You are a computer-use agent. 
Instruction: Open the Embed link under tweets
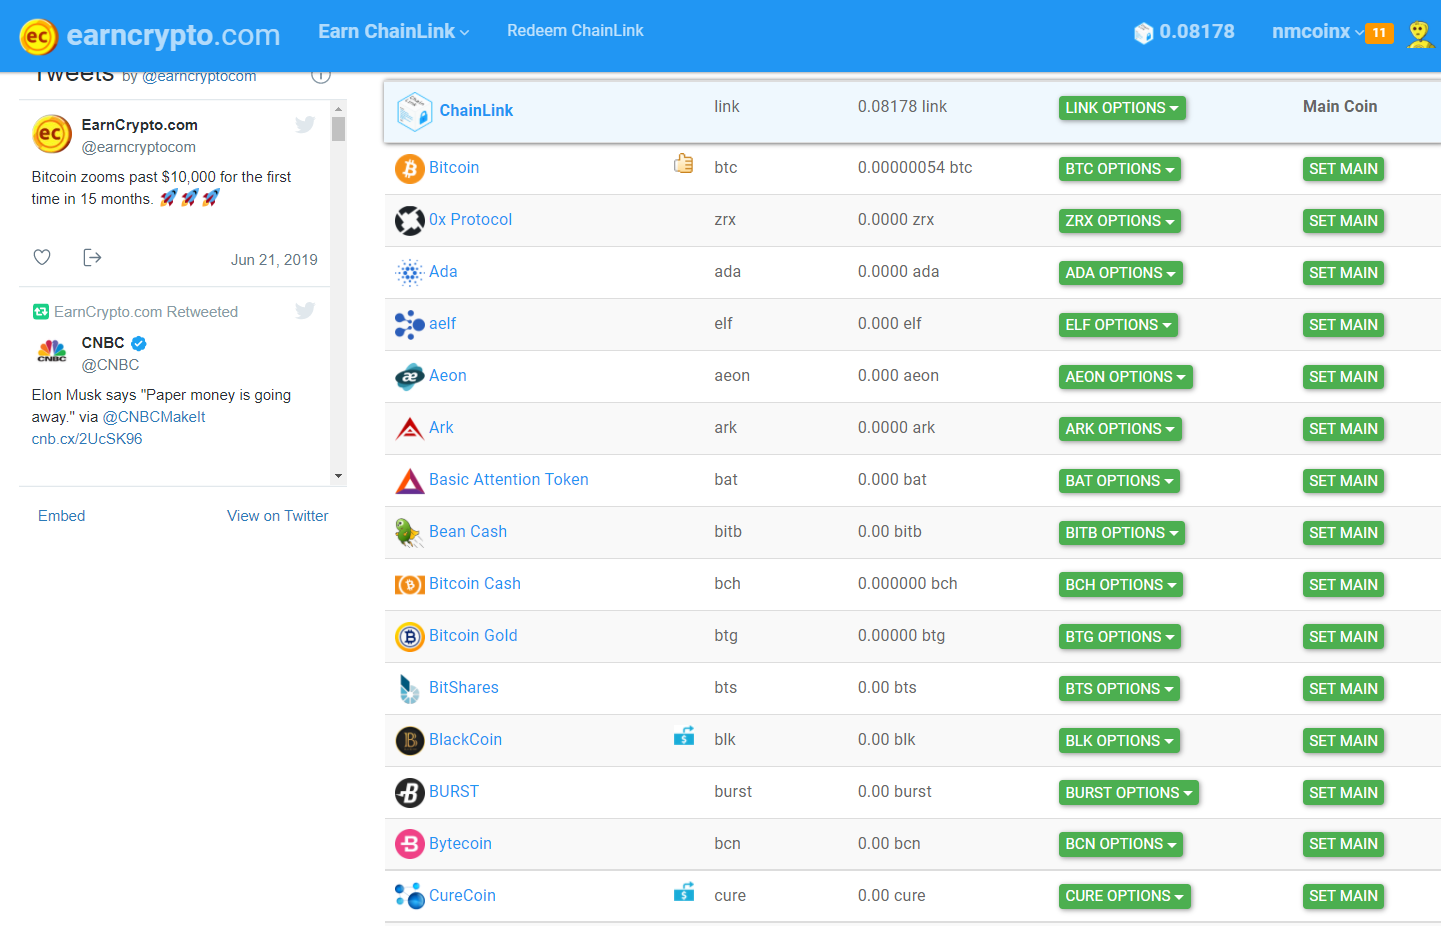pyautogui.click(x=62, y=516)
